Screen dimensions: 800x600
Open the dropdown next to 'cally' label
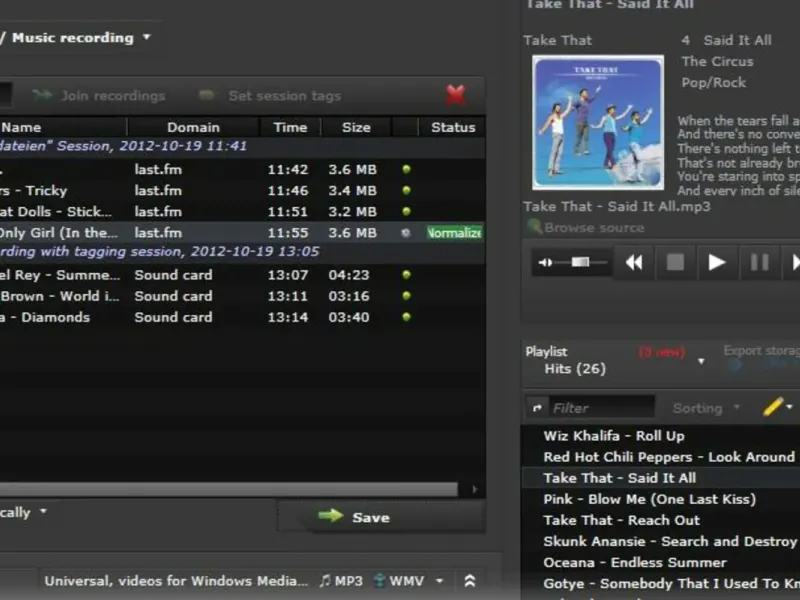pos(43,511)
